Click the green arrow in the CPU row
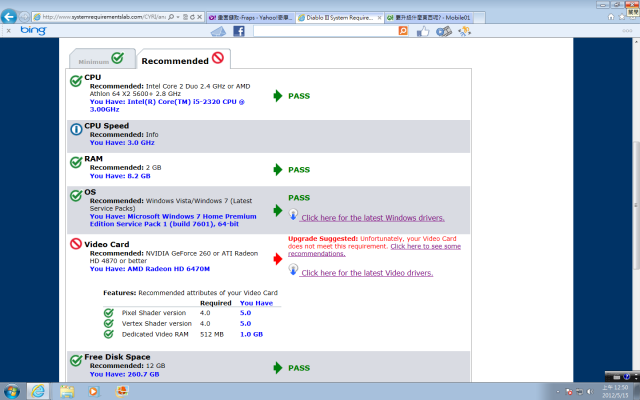This screenshot has width=640, height=400. tap(278, 96)
